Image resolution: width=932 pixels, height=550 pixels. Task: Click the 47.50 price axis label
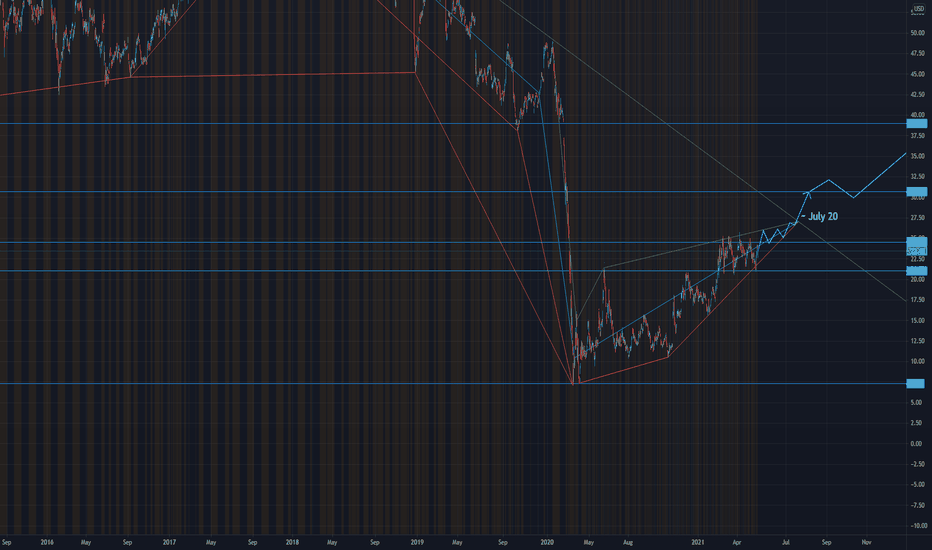917,54
